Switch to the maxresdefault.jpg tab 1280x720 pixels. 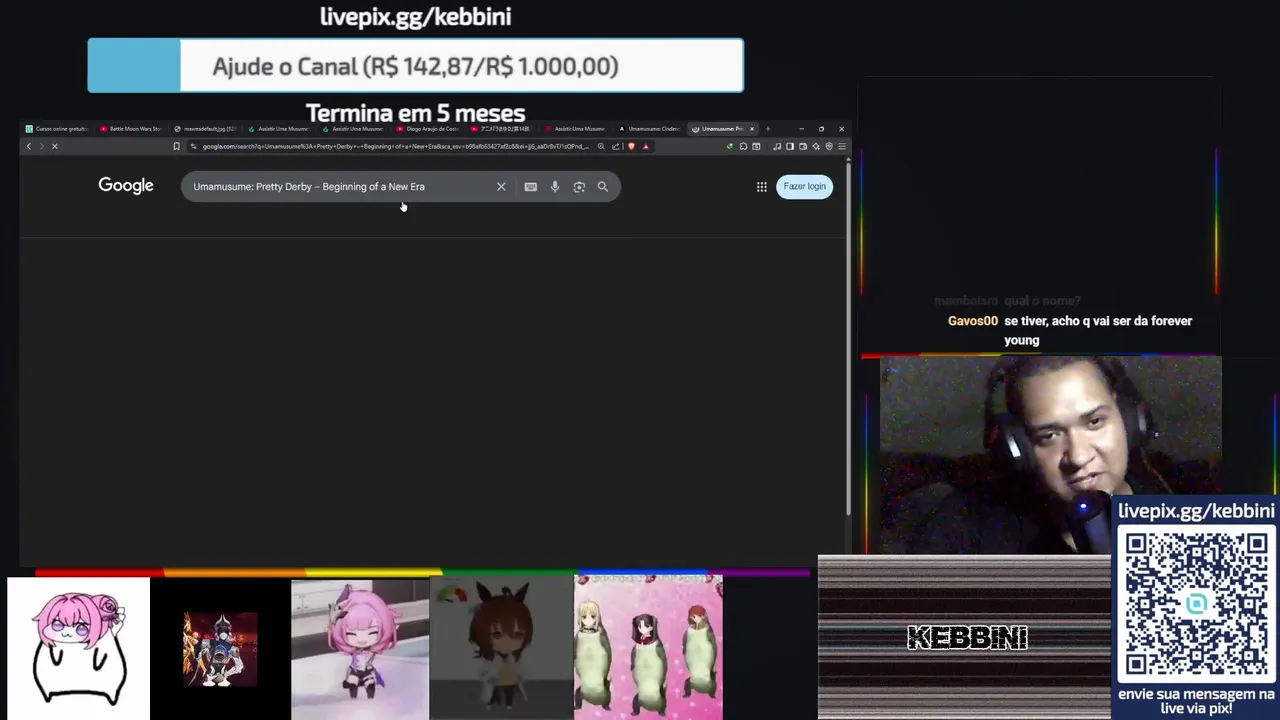205,129
